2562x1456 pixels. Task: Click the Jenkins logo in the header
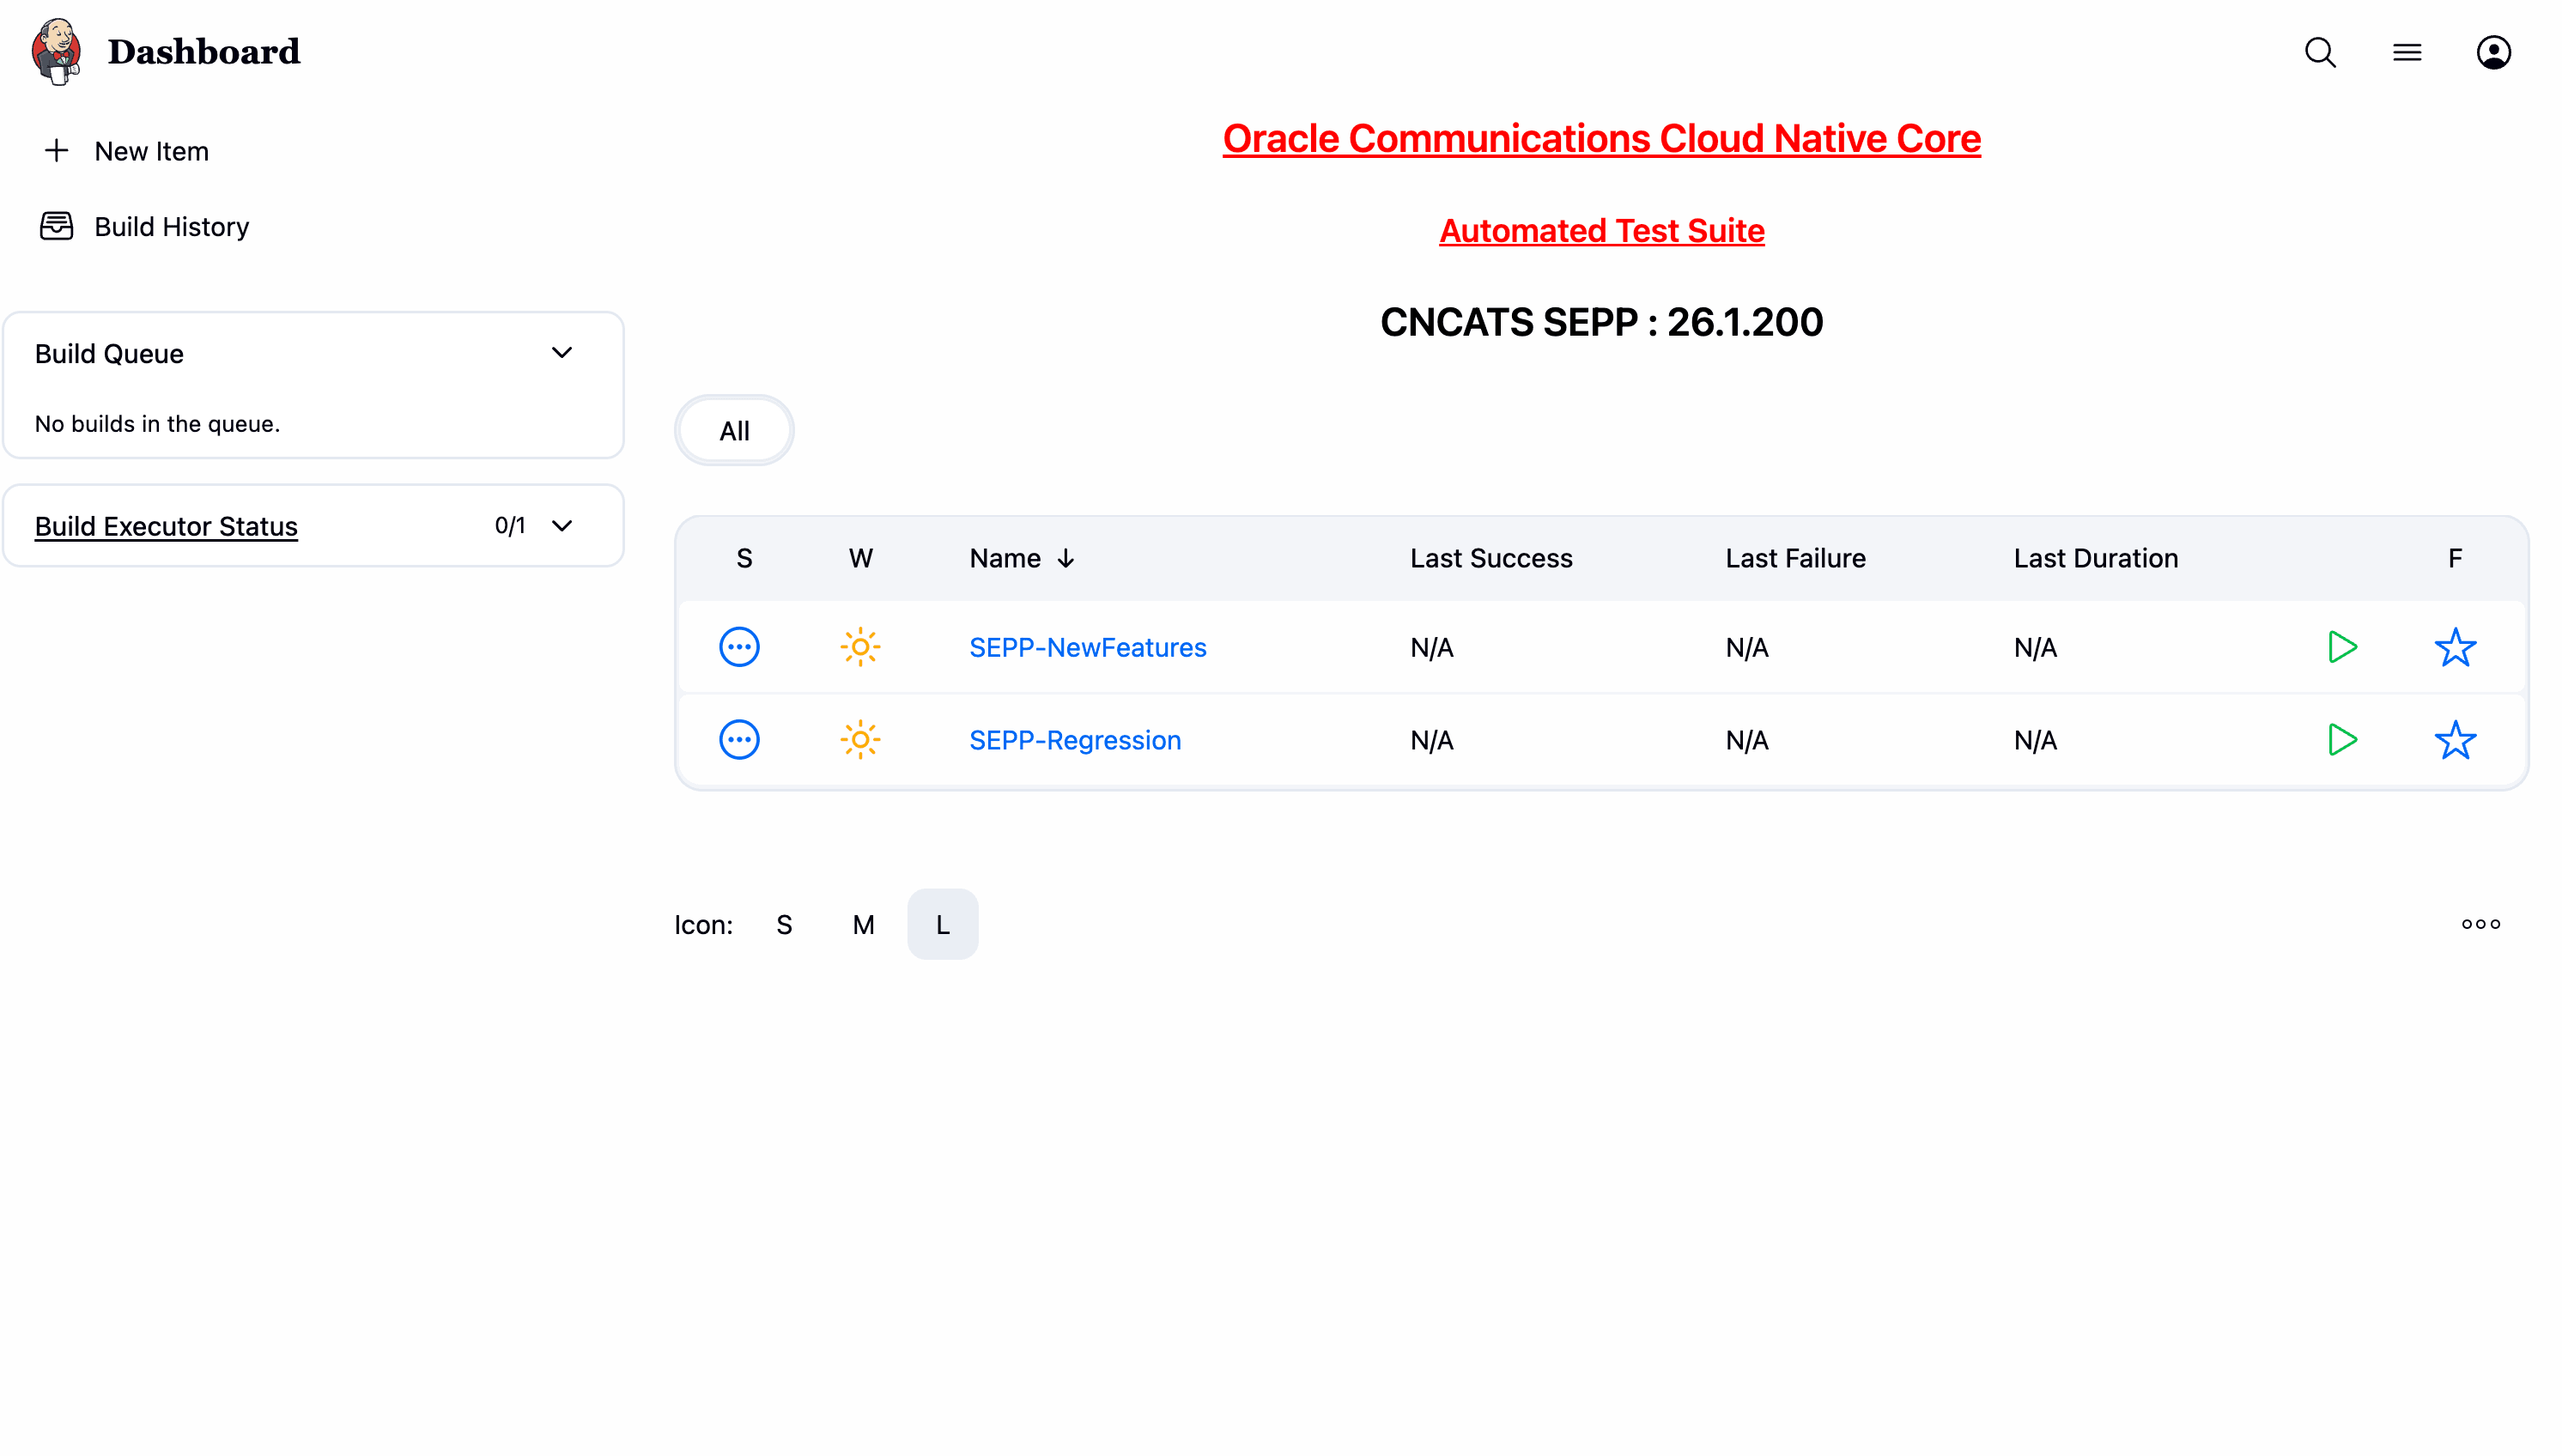tap(56, 51)
